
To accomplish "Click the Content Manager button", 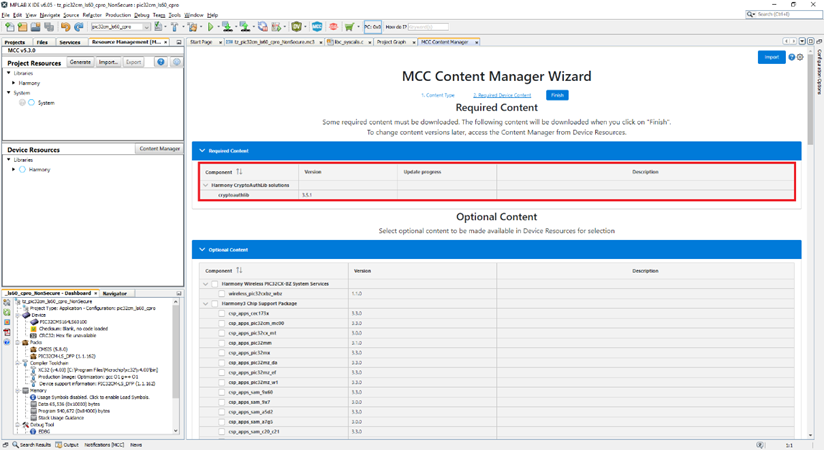I will 159,149.
